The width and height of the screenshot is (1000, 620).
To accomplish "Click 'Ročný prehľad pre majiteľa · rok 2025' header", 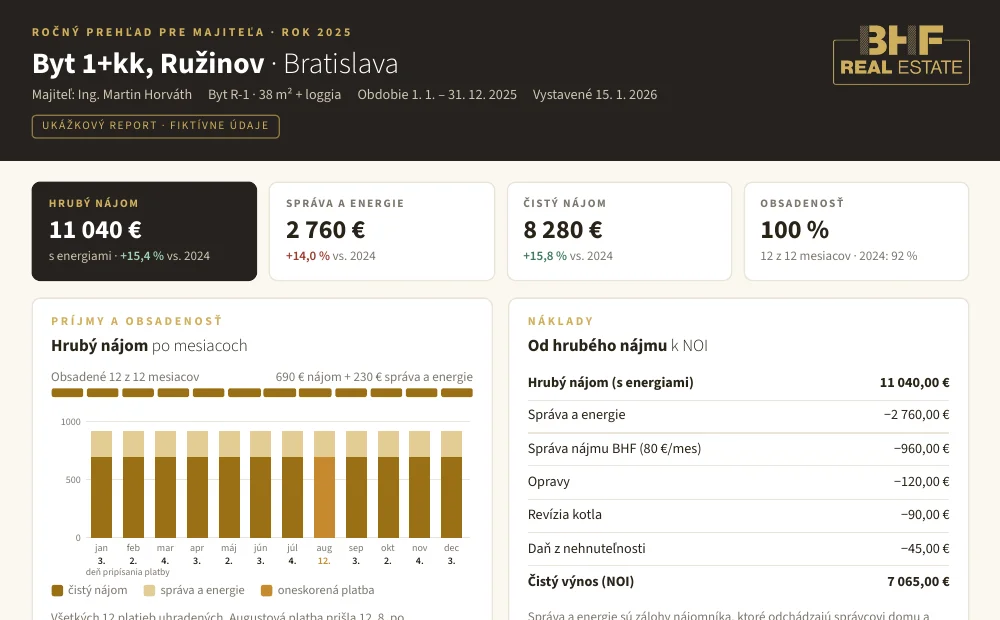I will pyautogui.click(x=192, y=32).
